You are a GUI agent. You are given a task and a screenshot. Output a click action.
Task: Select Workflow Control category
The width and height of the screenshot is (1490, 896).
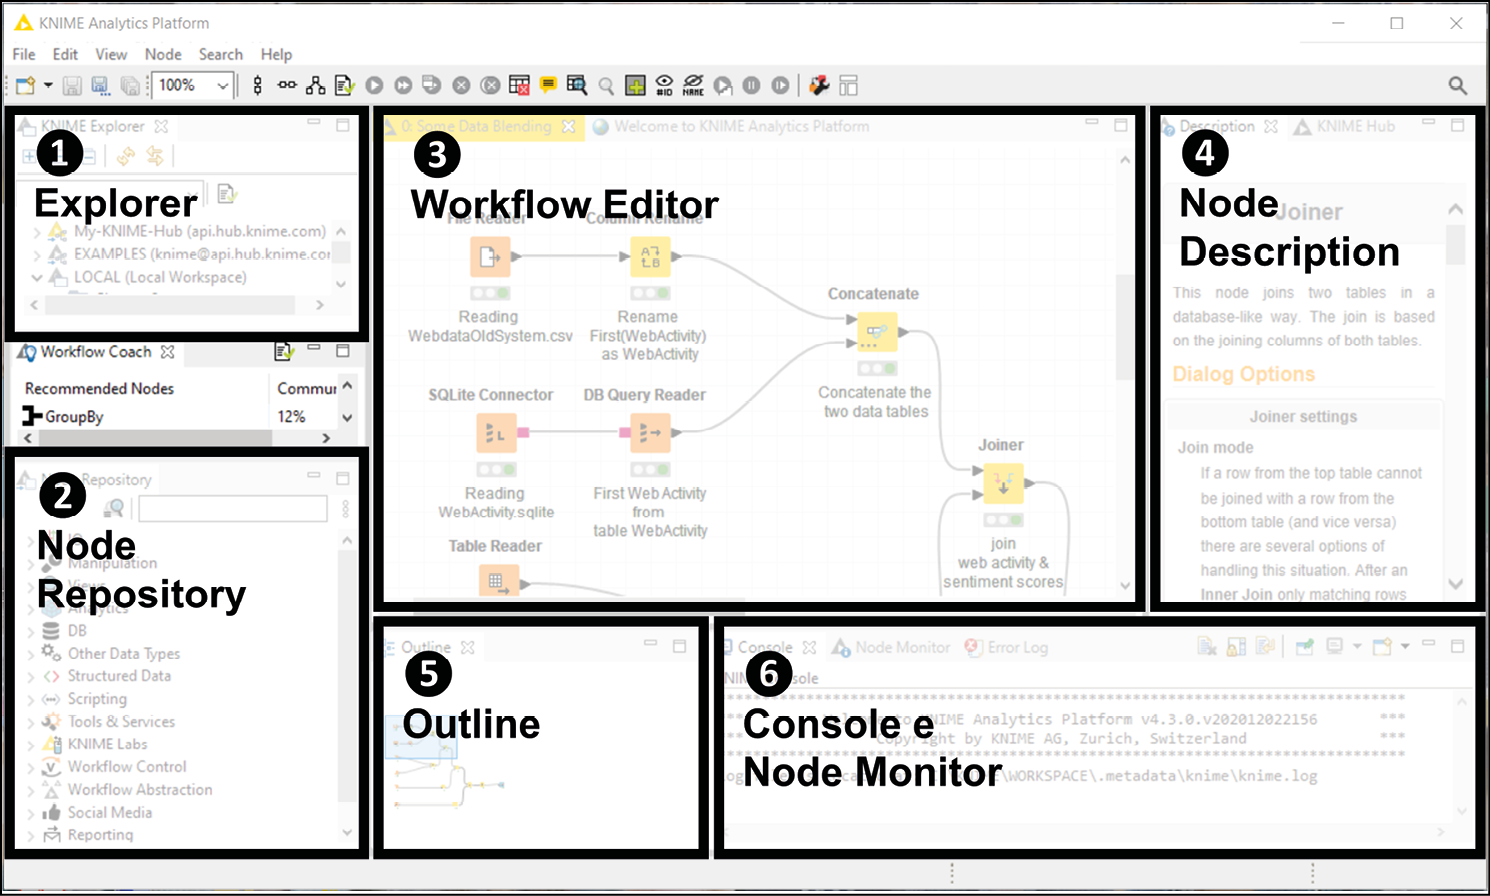point(127,767)
